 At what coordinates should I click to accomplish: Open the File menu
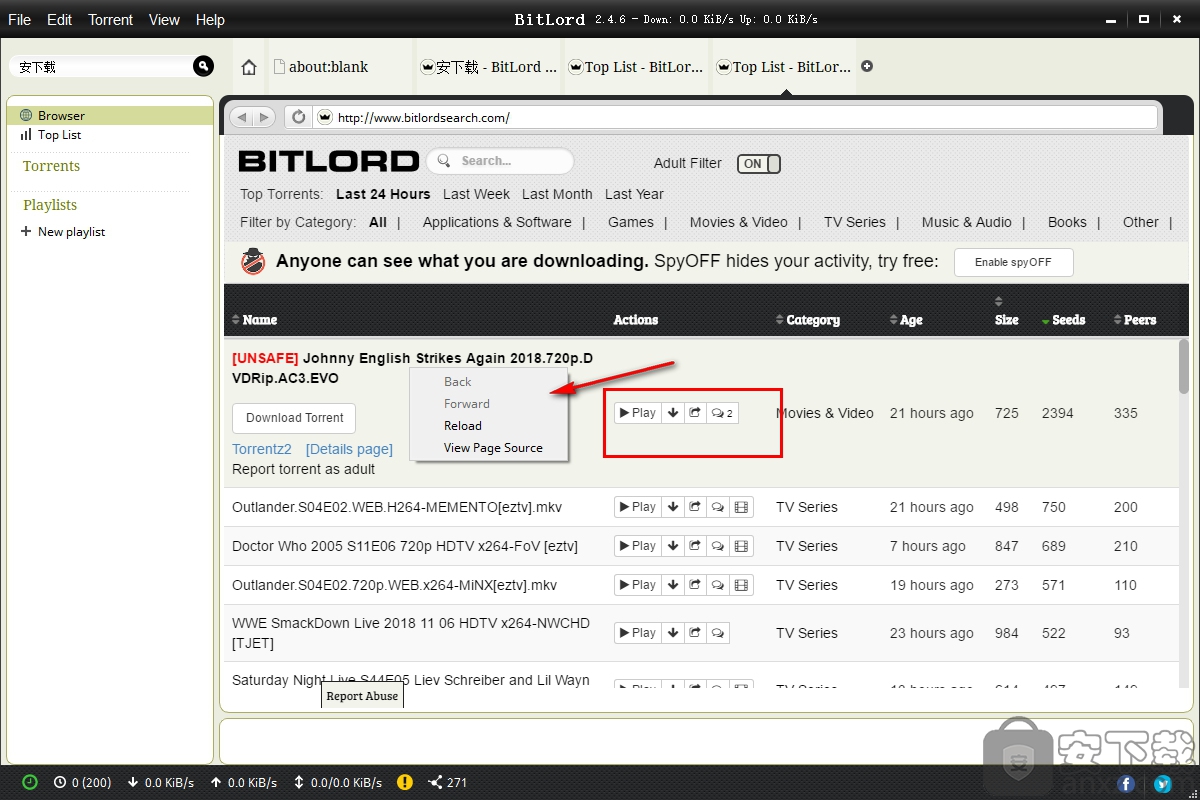coord(19,20)
